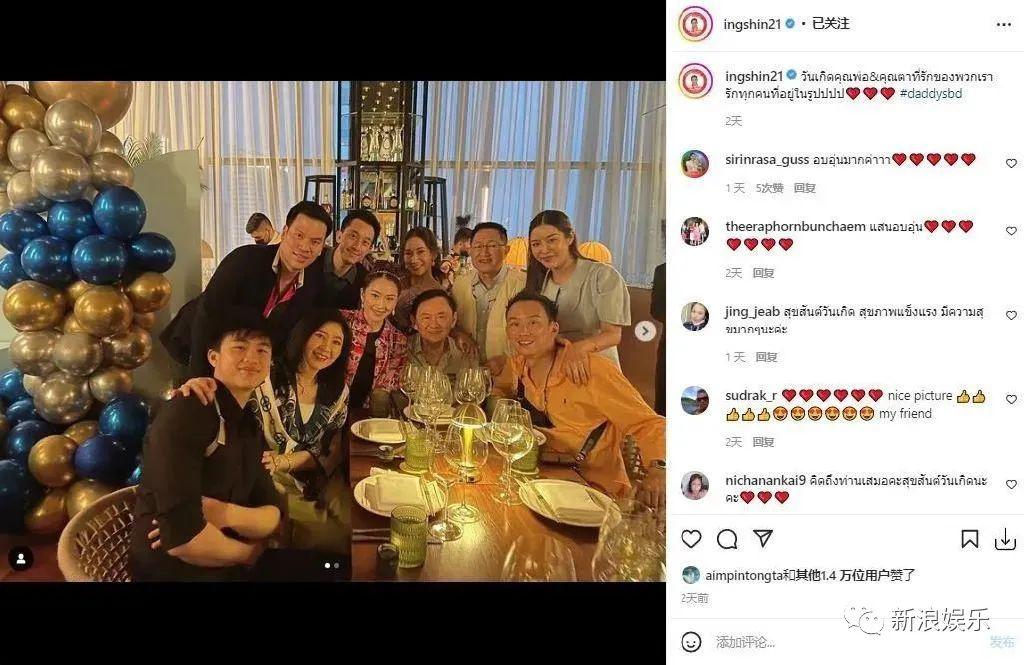Open the three-dot more options menu
Viewport: 1024px width, 665px height.
point(1004,24)
